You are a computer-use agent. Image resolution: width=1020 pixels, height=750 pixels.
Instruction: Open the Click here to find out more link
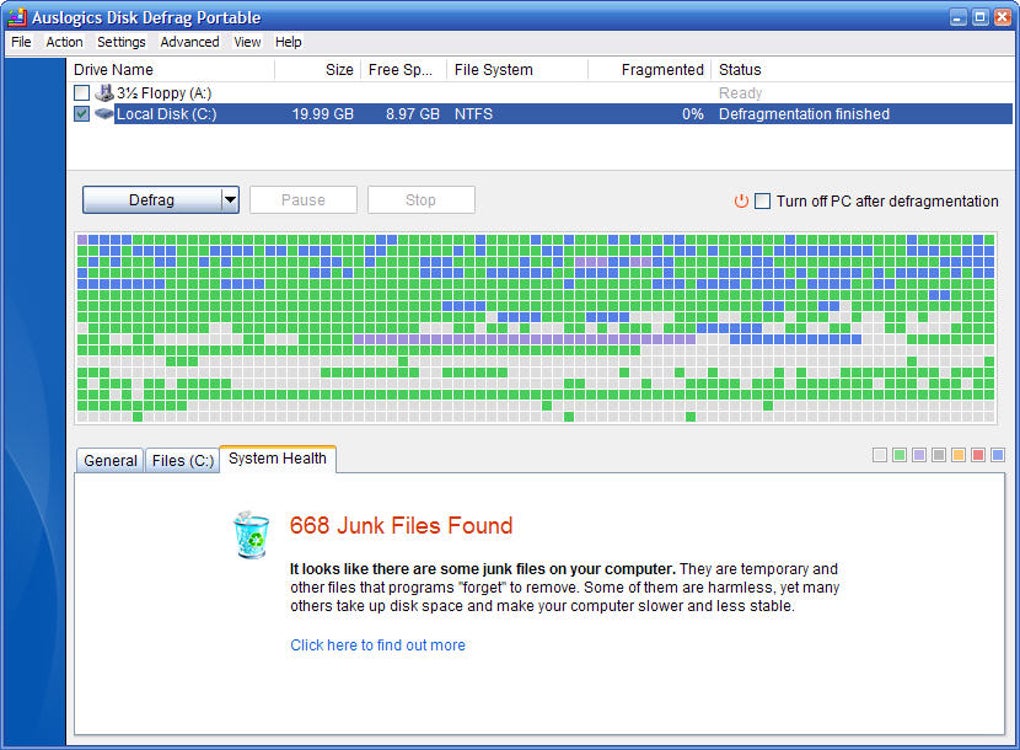click(378, 645)
